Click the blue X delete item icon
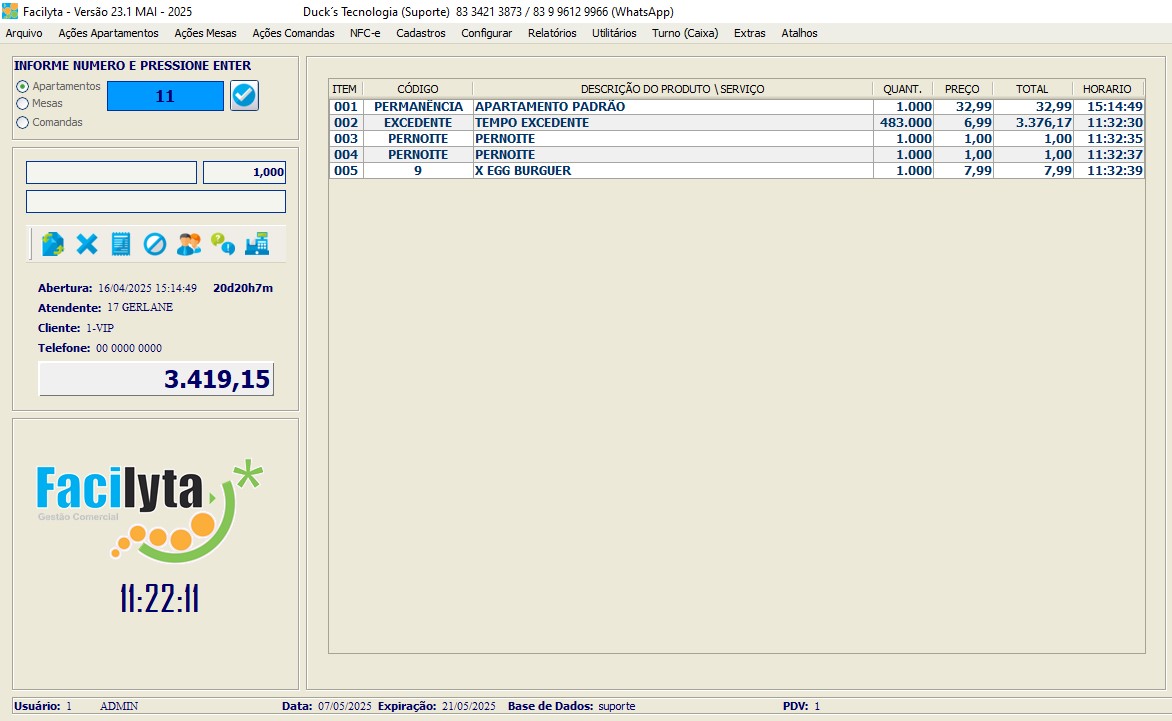 tap(87, 244)
